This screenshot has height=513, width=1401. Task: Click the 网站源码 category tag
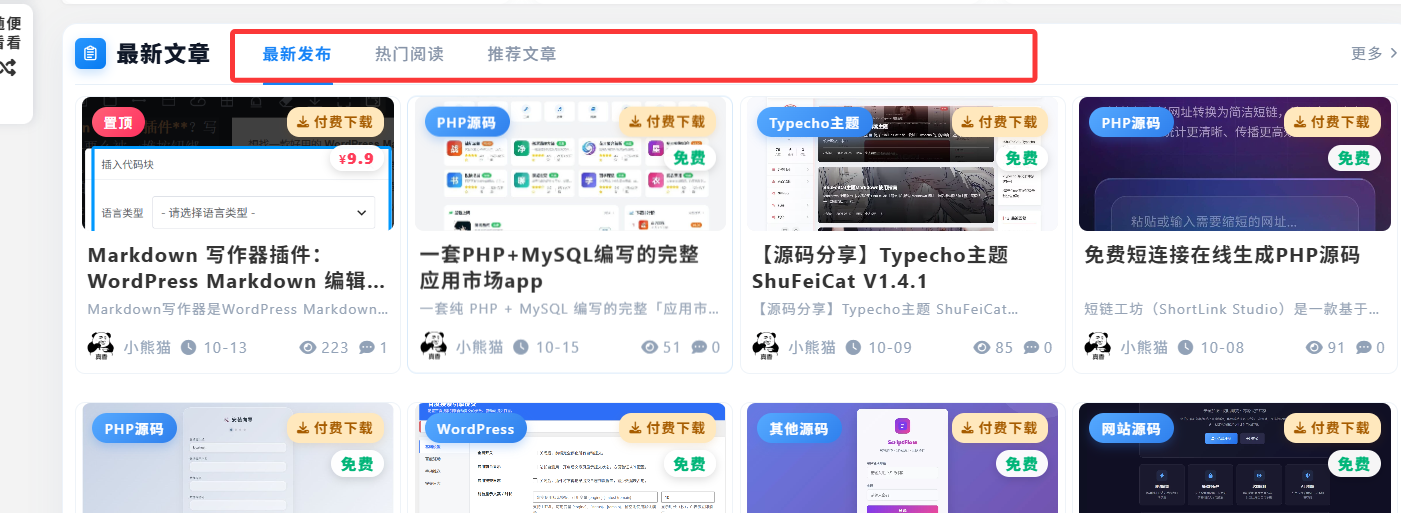(x=1132, y=428)
